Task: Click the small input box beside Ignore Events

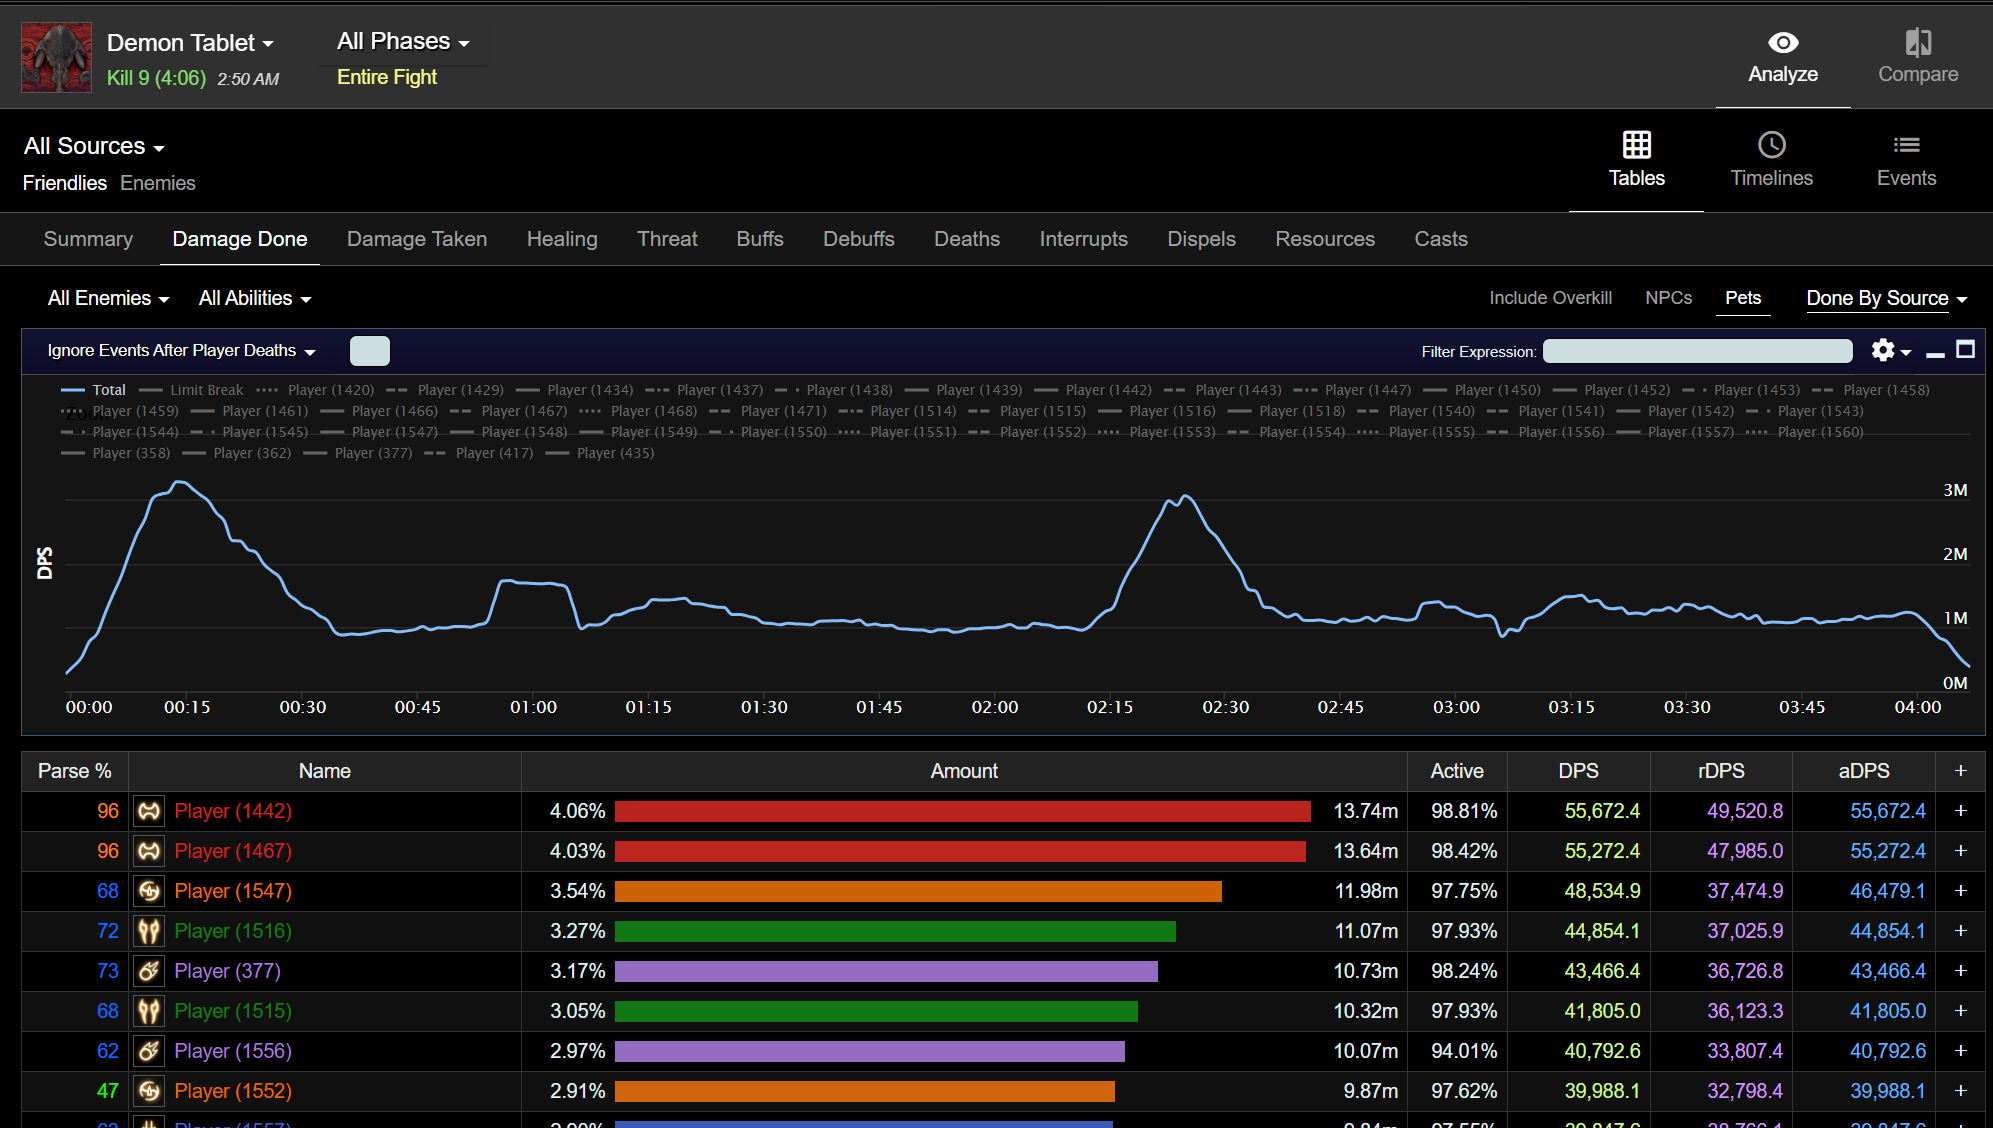Action: pyautogui.click(x=369, y=351)
